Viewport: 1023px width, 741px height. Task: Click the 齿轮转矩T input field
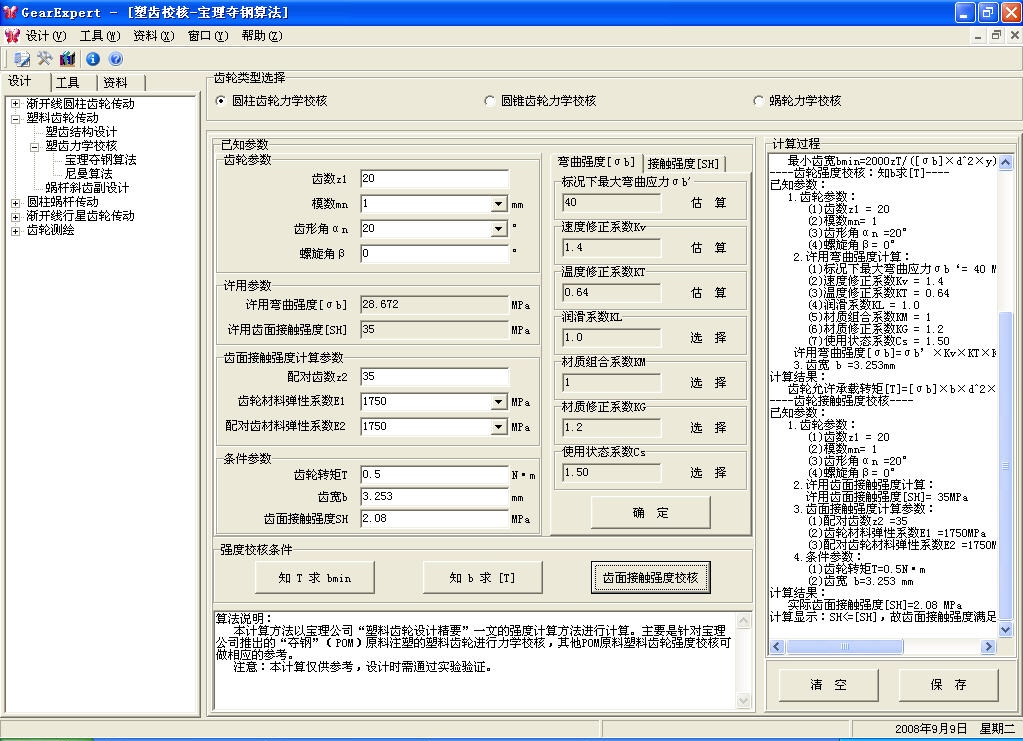pyautogui.click(x=435, y=475)
